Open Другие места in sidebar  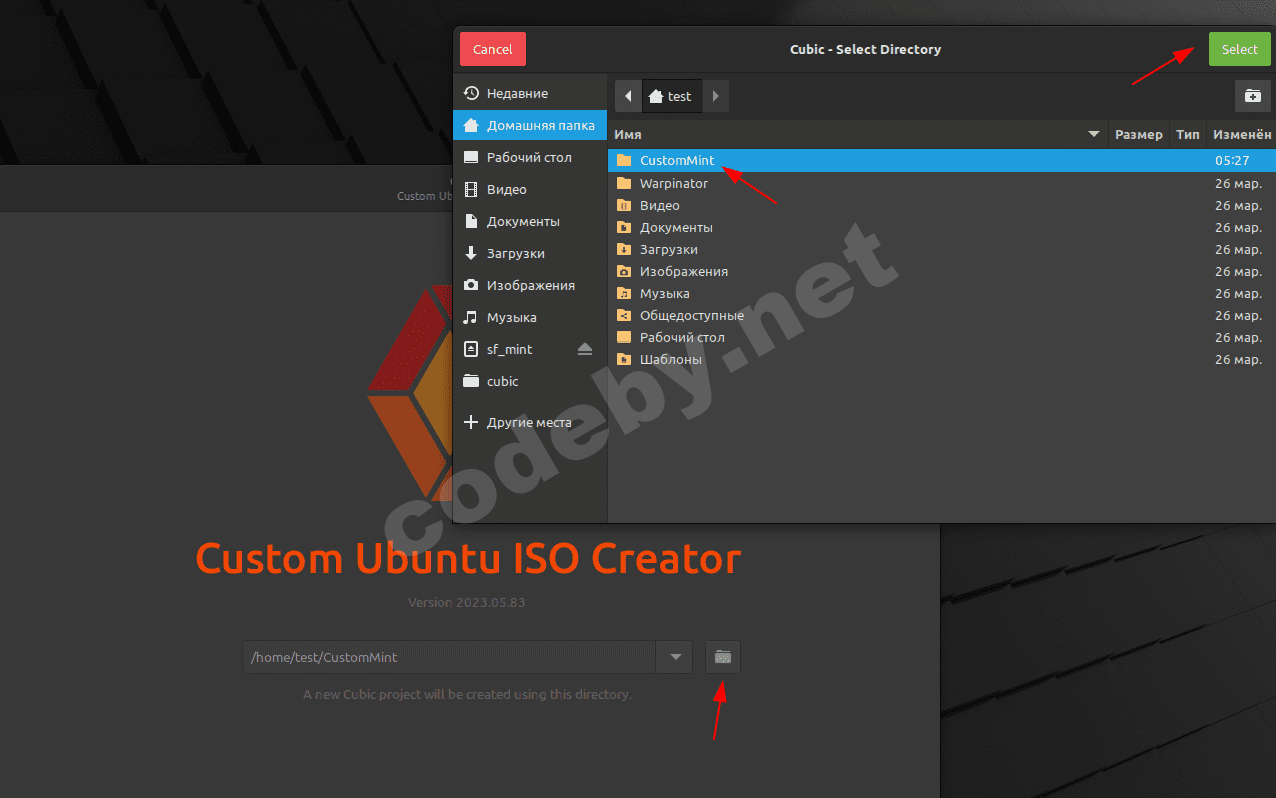(x=530, y=422)
